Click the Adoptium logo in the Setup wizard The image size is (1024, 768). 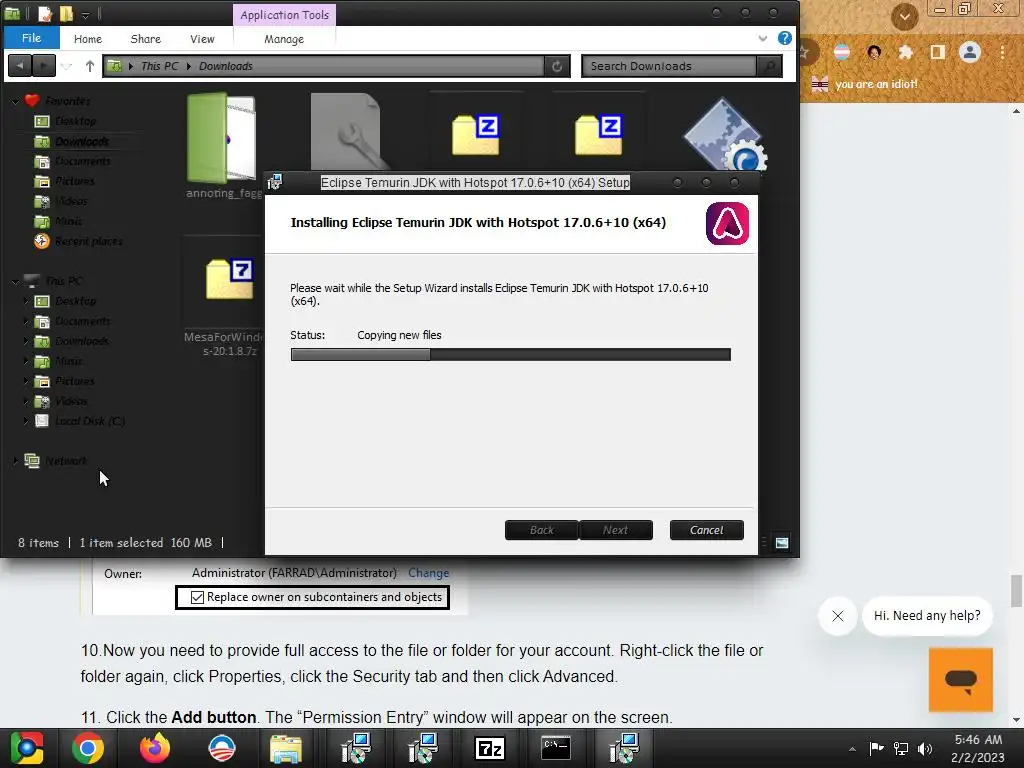[x=728, y=223]
